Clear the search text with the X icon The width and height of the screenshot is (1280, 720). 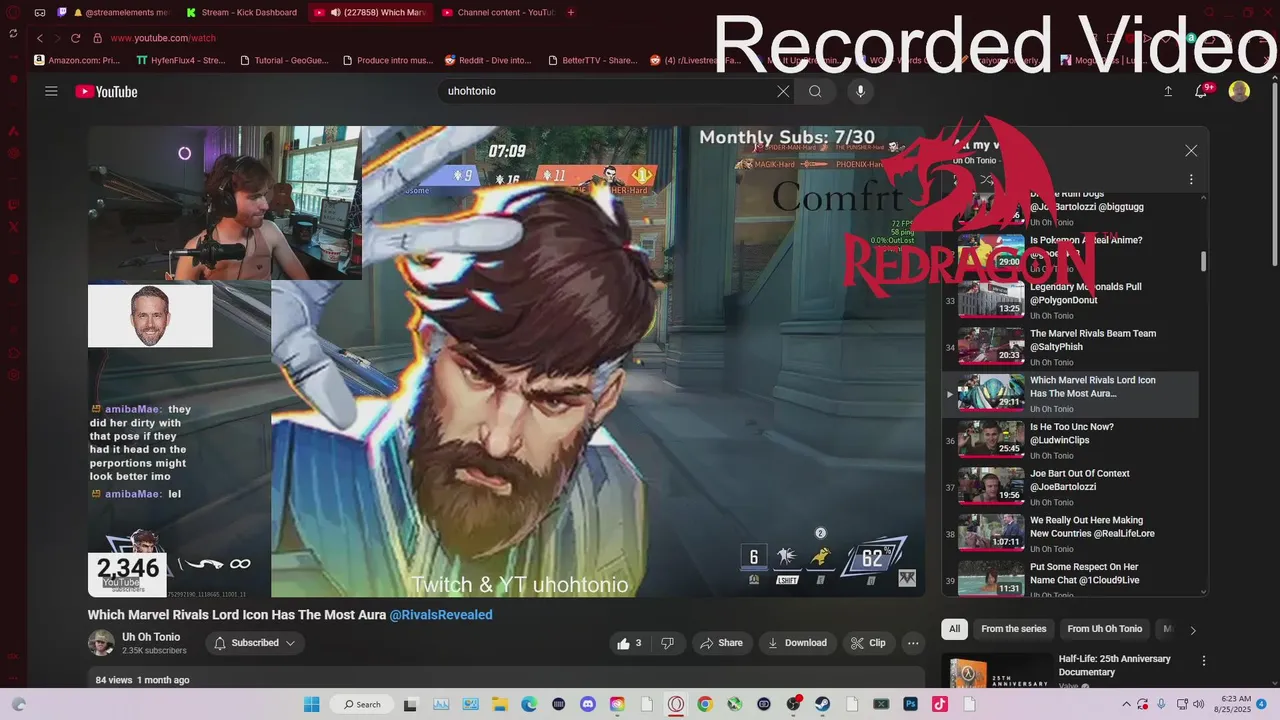[783, 91]
